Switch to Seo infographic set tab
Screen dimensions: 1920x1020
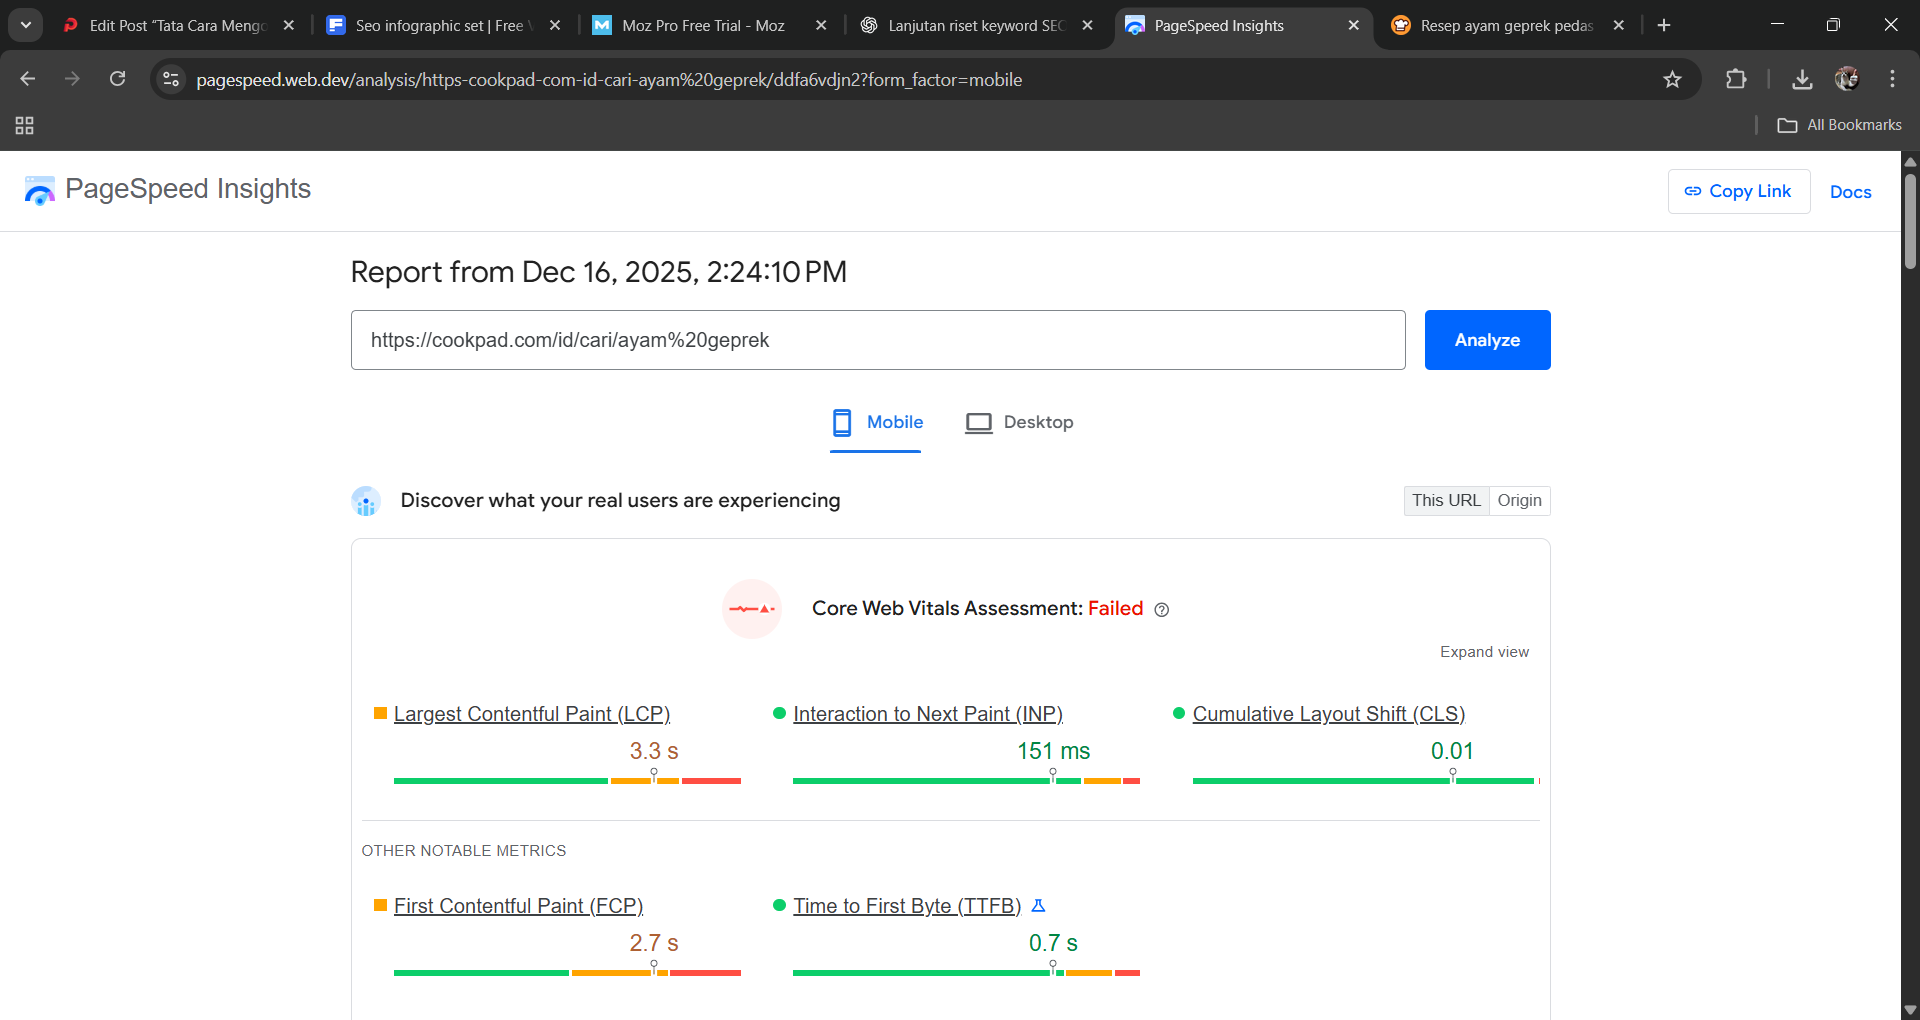(443, 25)
